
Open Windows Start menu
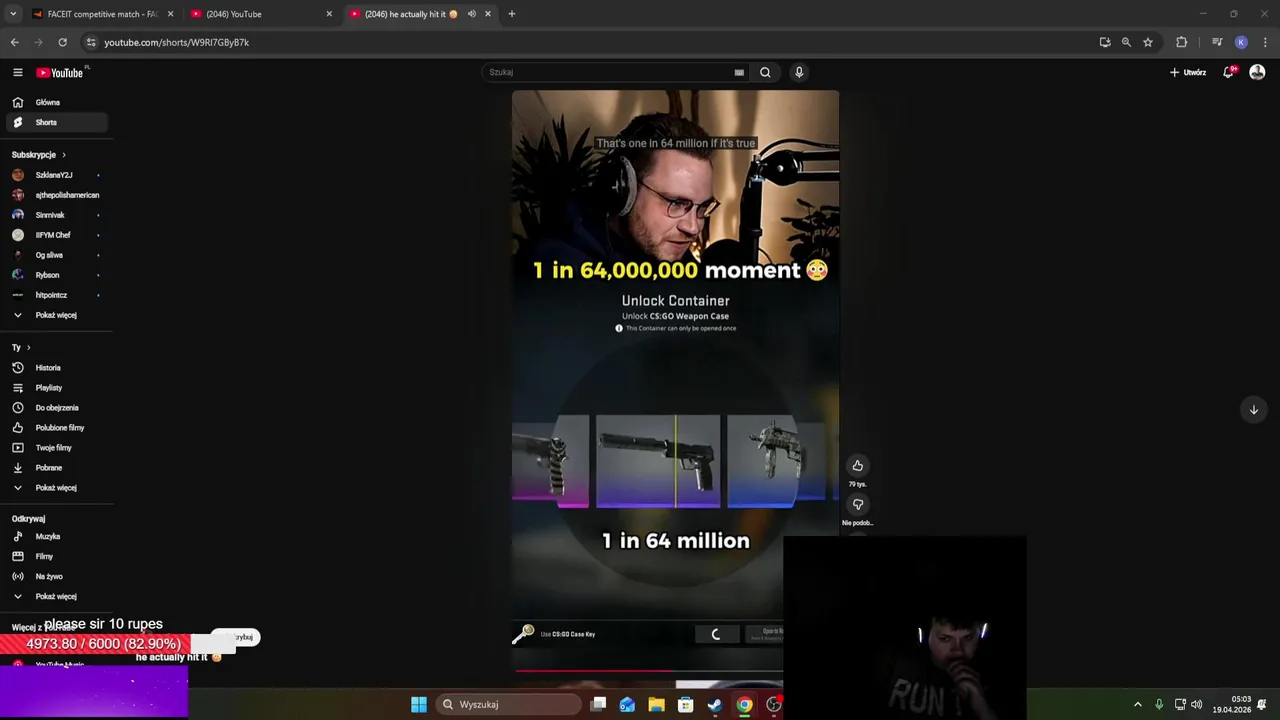pos(419,704)
